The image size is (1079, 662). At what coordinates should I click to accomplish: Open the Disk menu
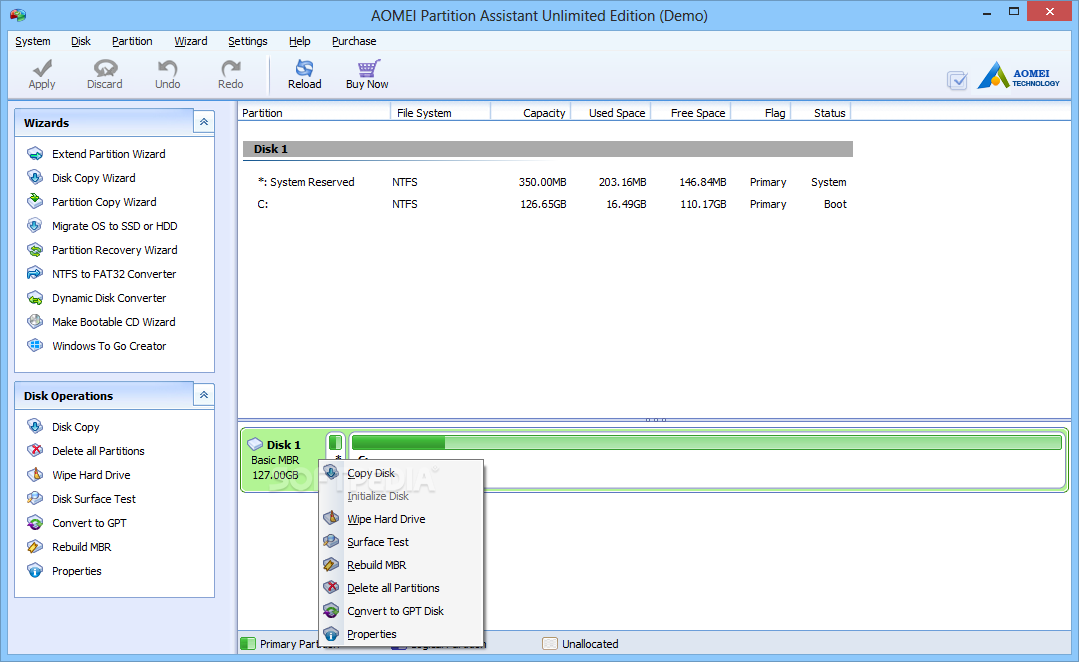tap(81, 41)
